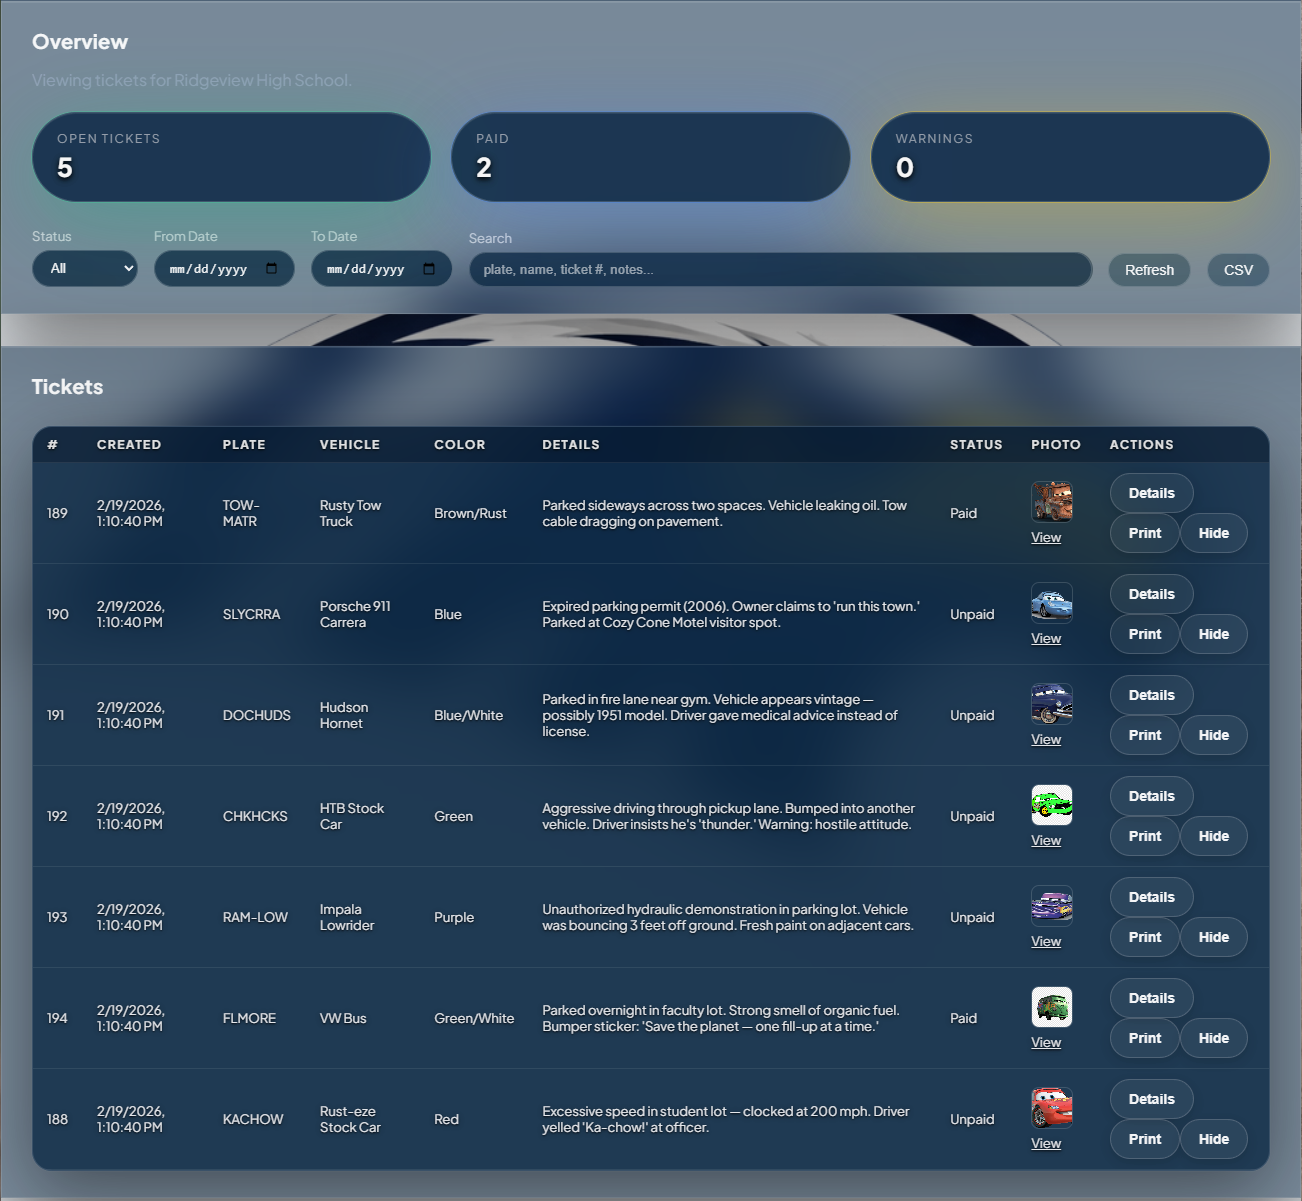Click the green stock car photo on ticket 192
Screen dimensions: 1302x1201
(x=1051, y=804)
